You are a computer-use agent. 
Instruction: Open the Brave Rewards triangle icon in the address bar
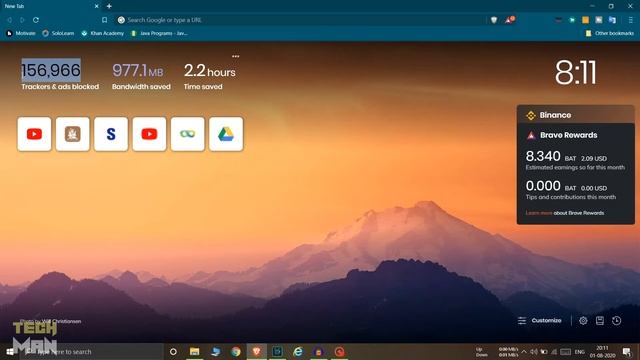pyautogui.click(x=509, y=20)
